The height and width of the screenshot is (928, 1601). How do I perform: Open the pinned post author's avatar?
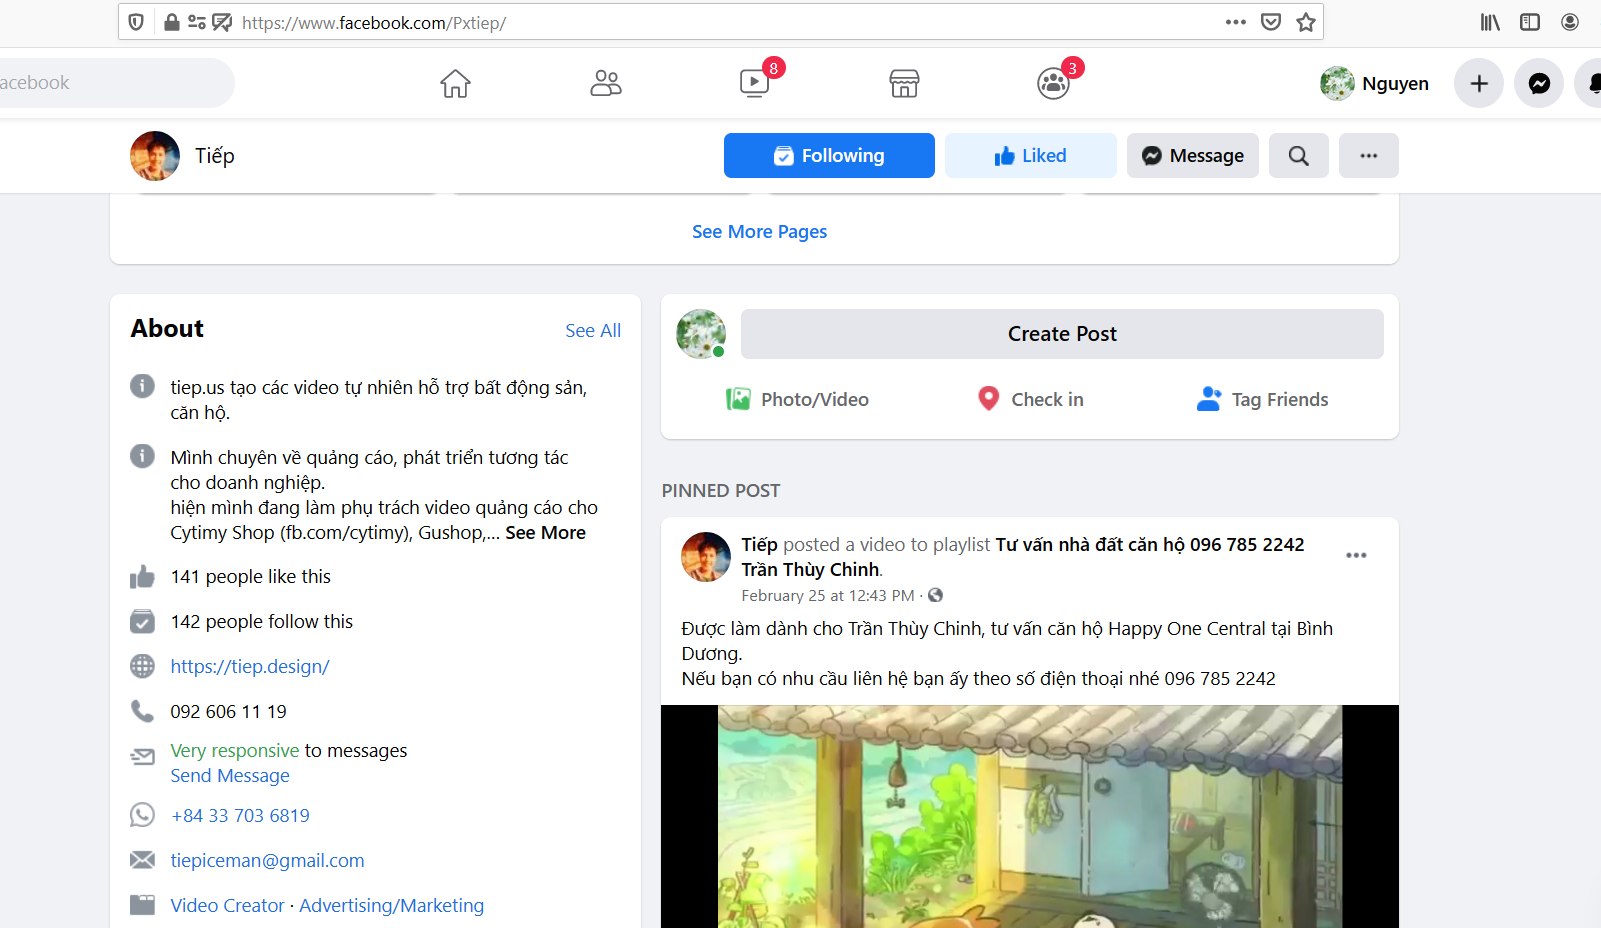pyautogui.click(x=706, y=557)
